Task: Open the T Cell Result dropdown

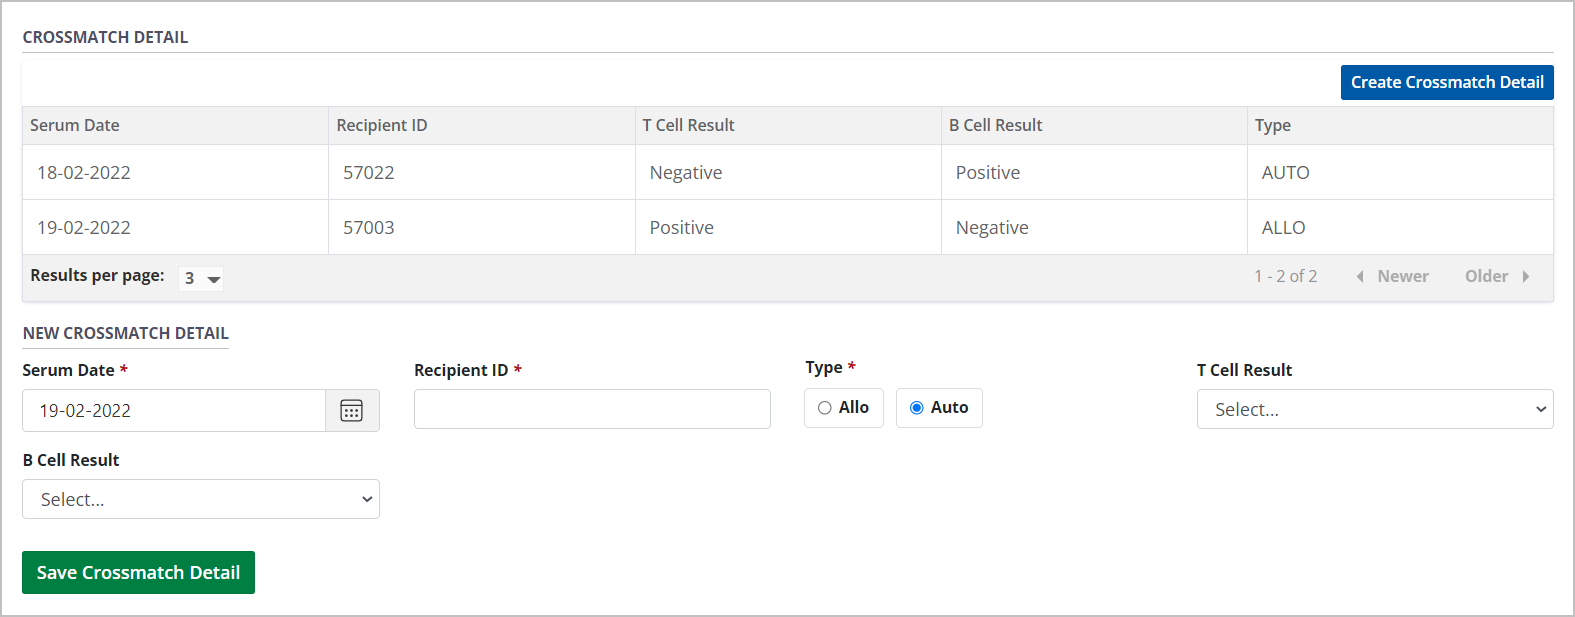Action: [1374, 409]
